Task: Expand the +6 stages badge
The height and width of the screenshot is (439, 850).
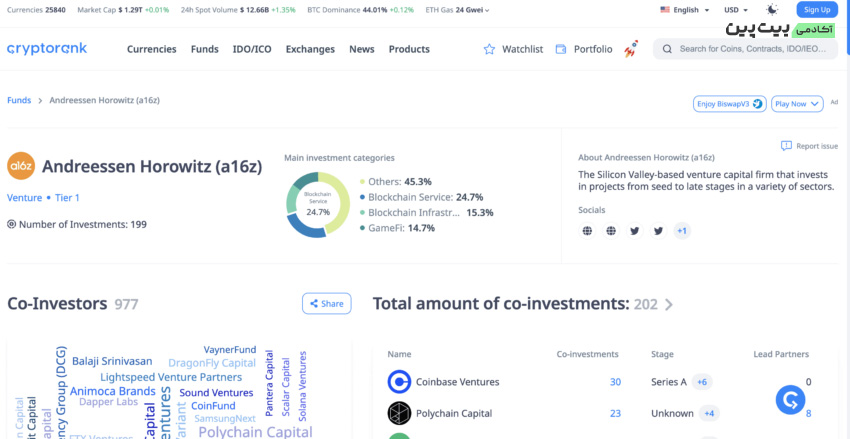Action: 702,382
